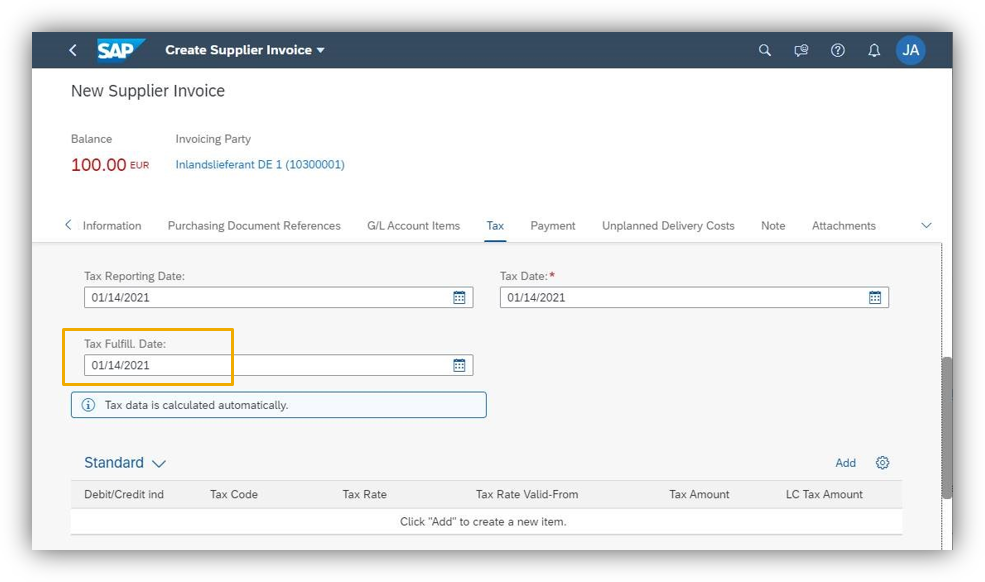Expand the Create Supplier Invoice title dropdown

click(x=321, y=50)
